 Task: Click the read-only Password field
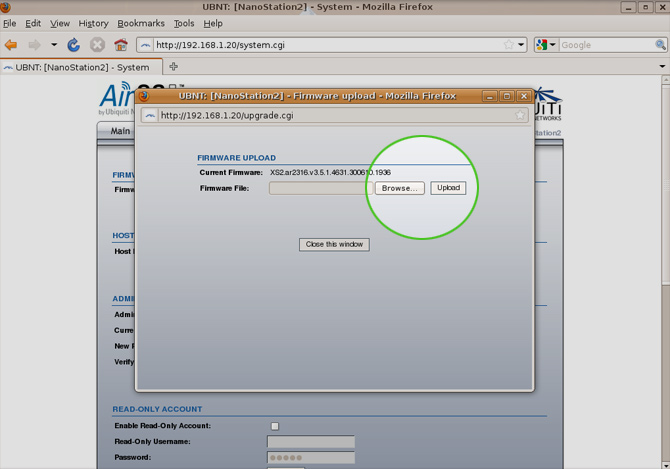coord(311,457)
